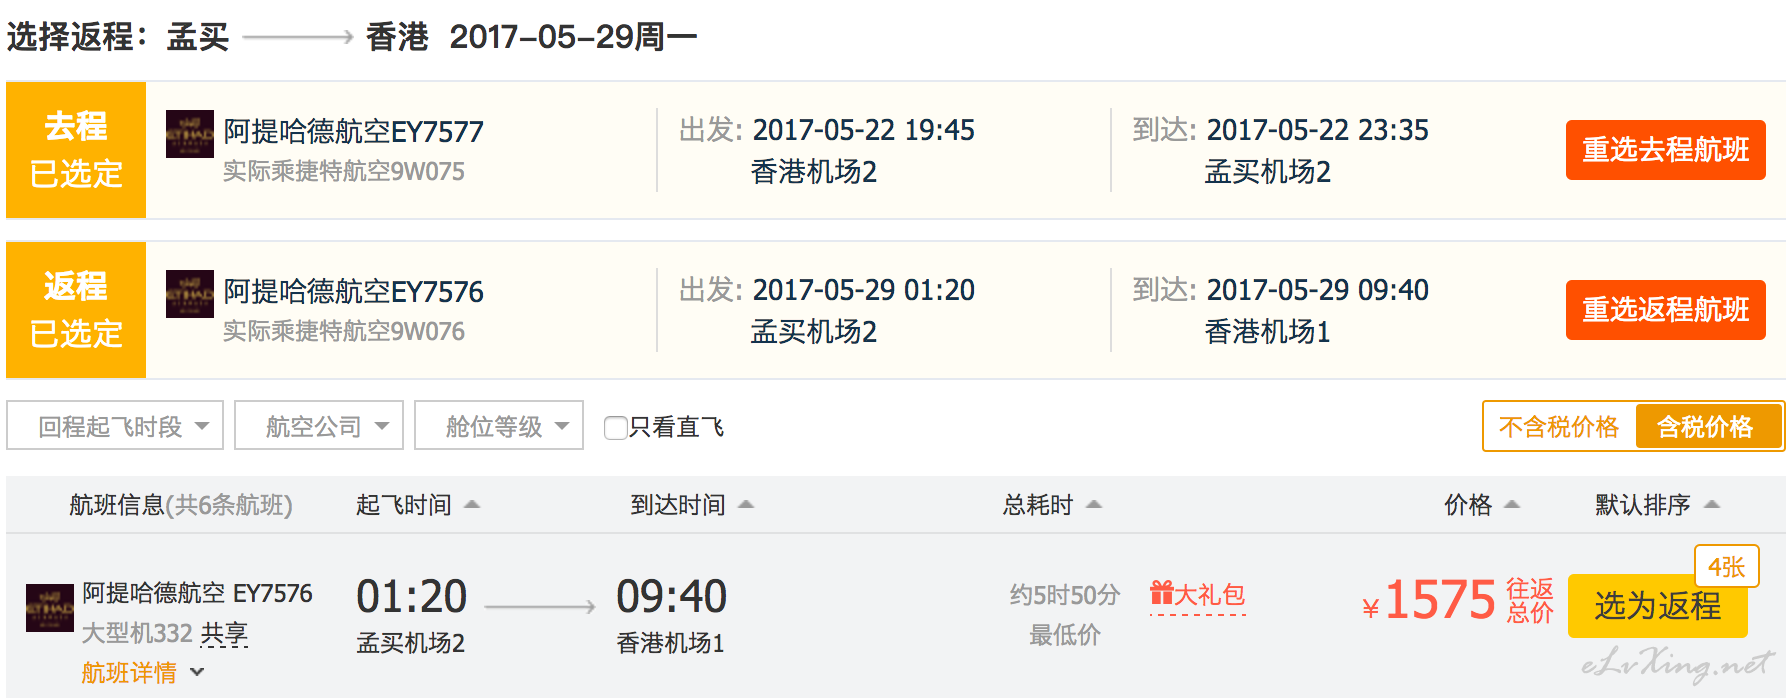Viewport: 1786px width, 698px height.
Task: Click the gift package 大礼包 icon
Action: [x=1161, y=594]
